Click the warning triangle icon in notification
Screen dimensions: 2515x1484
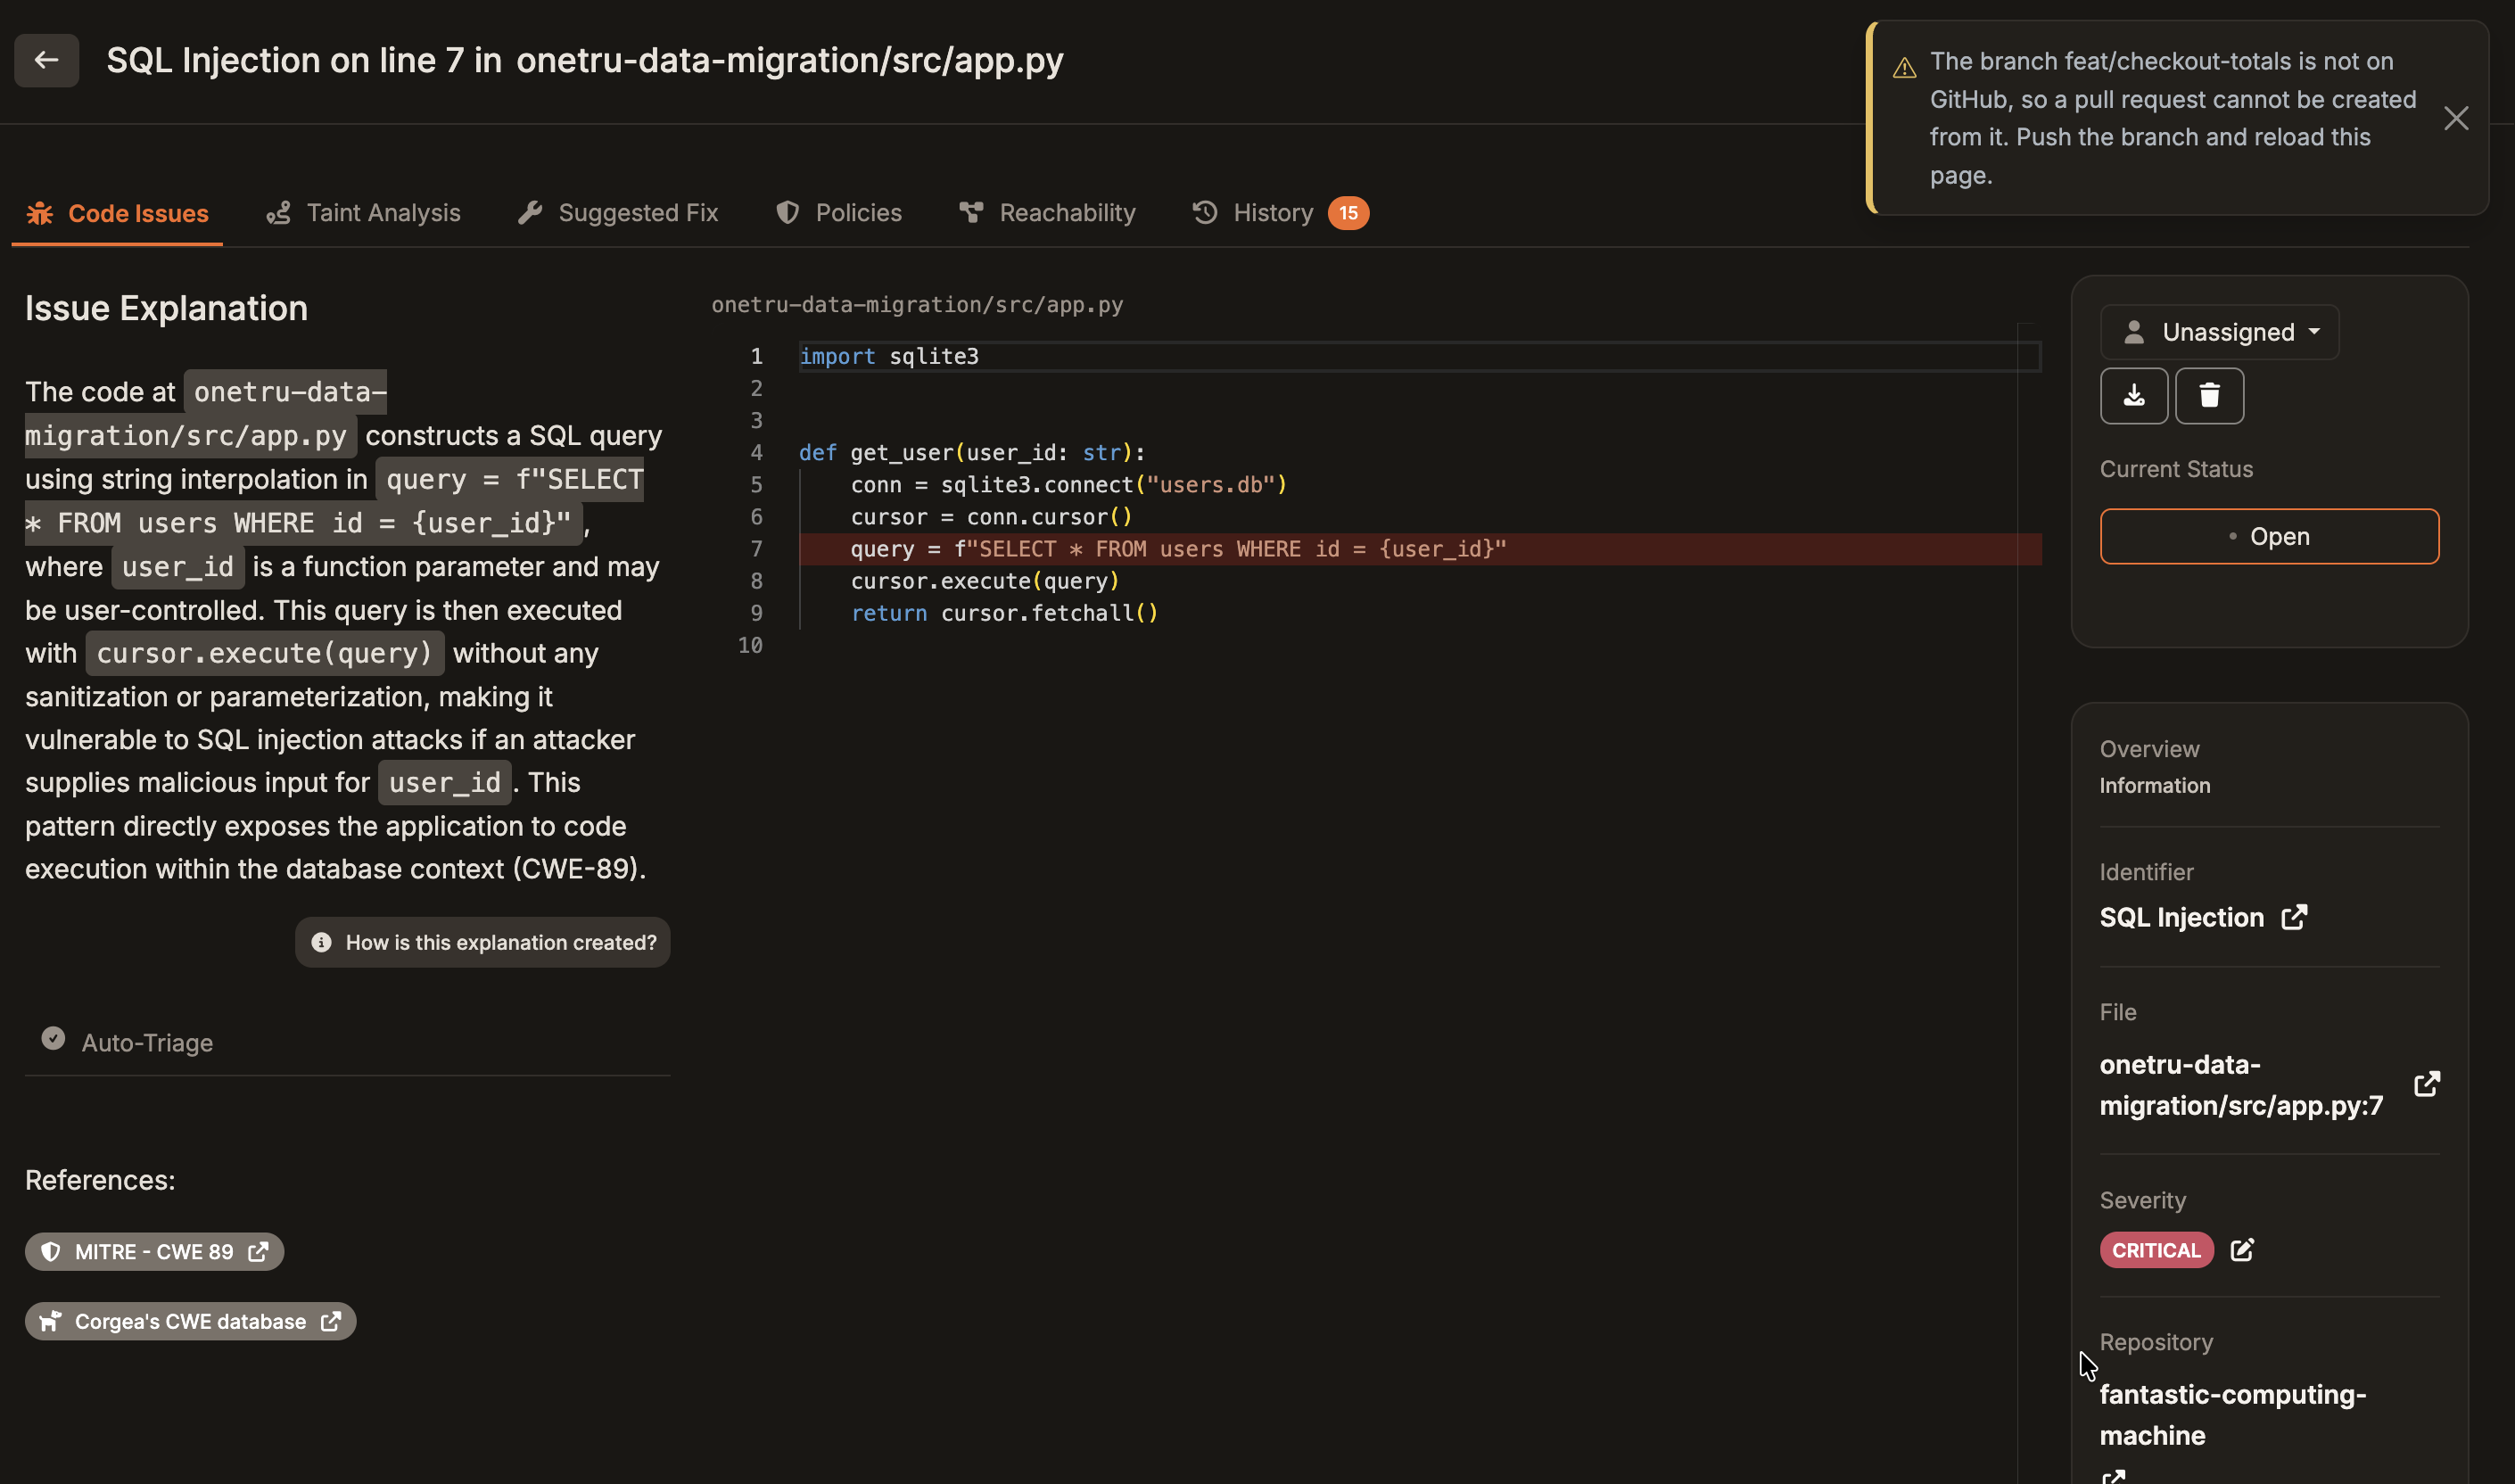(x=1904, y=67)
